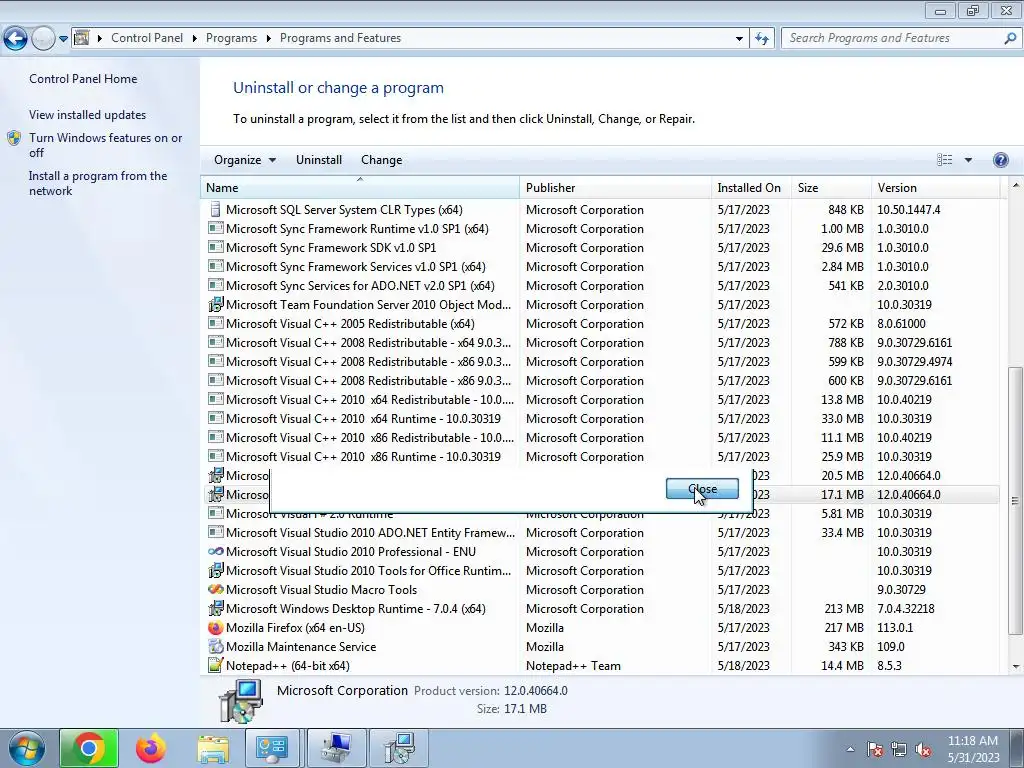
Task: Click the Back navigation arrow
Action: [15, 39]
